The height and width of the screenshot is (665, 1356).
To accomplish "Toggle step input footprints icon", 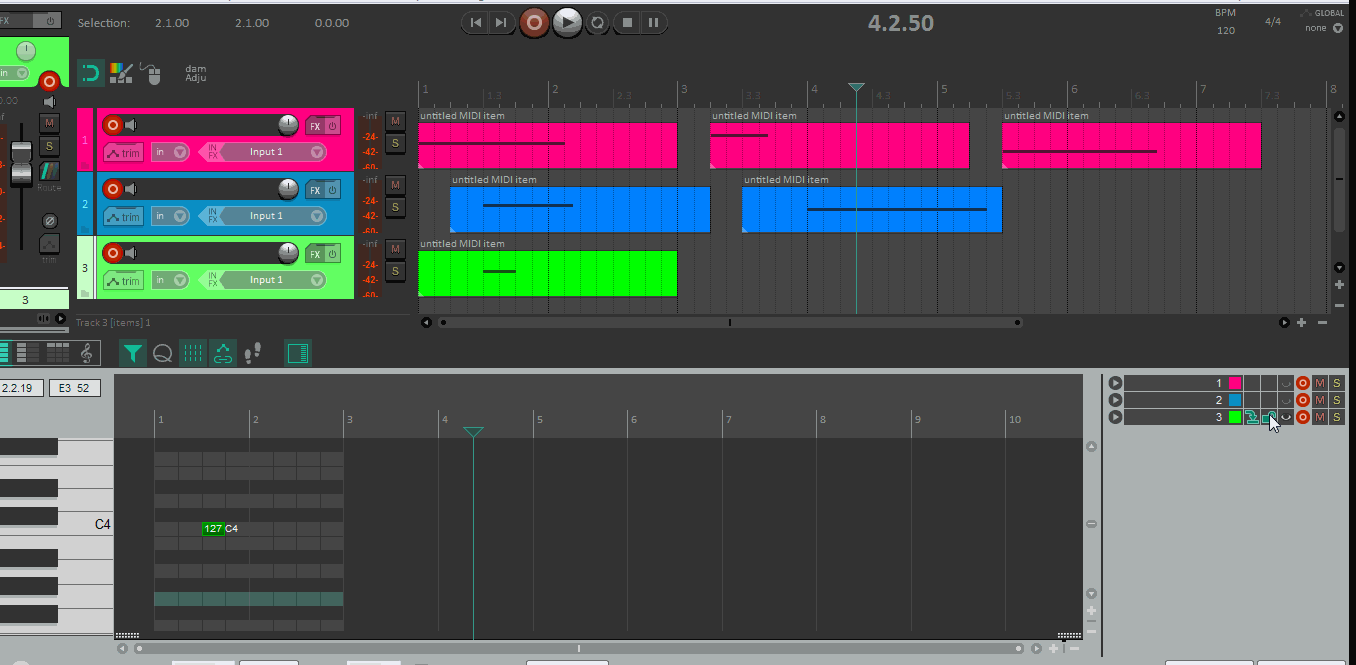I will [x=253, y=353].
